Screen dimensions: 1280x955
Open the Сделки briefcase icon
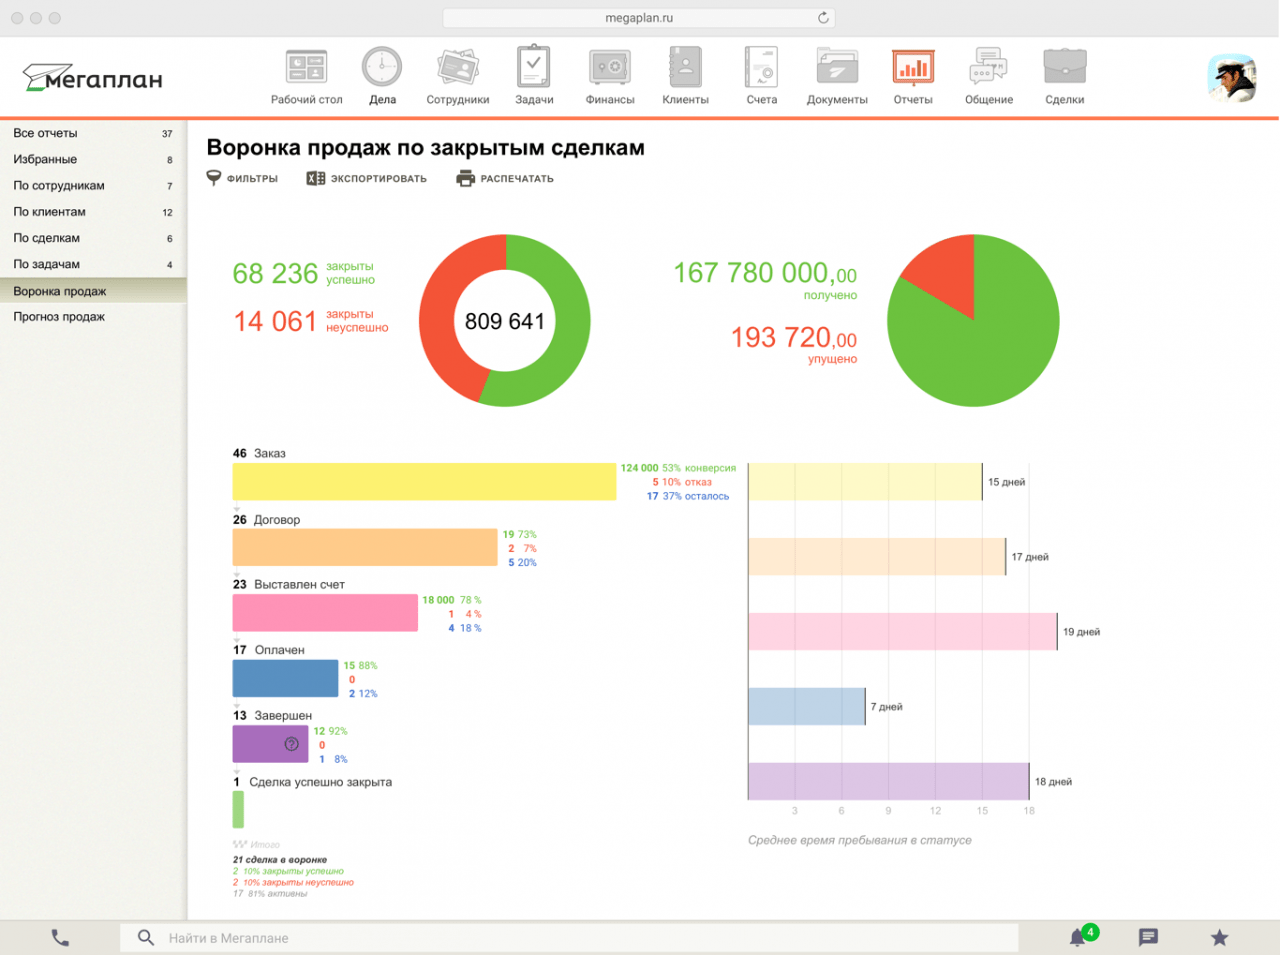pos(1065,68)
